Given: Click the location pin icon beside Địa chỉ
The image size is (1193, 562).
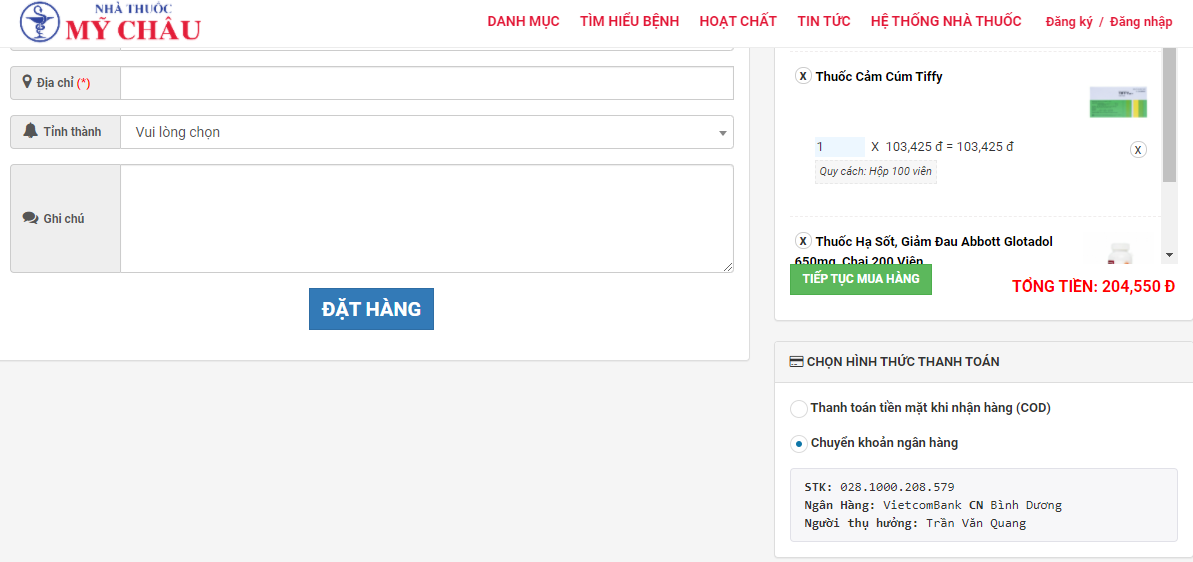Looking at the screenshot, I should (27, 82).
